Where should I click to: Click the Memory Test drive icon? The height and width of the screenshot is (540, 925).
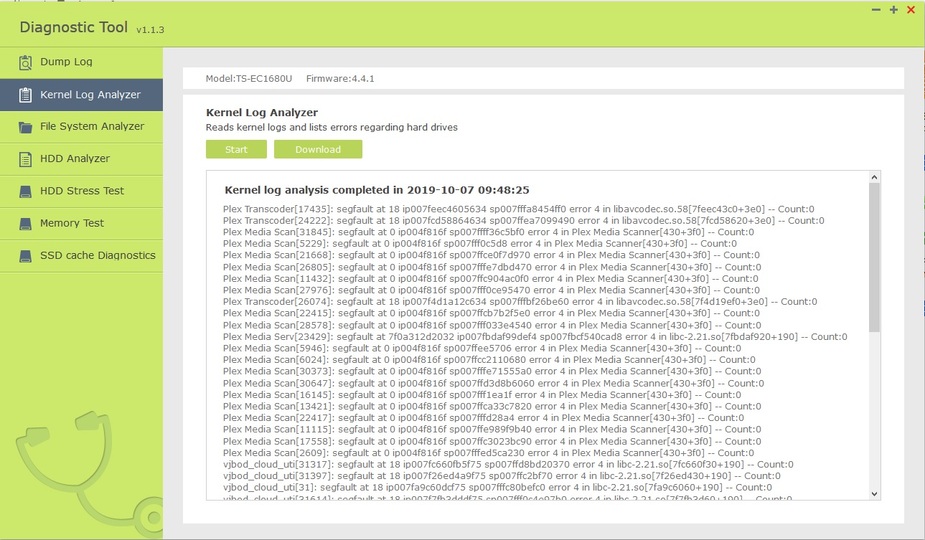coord(25,224)
